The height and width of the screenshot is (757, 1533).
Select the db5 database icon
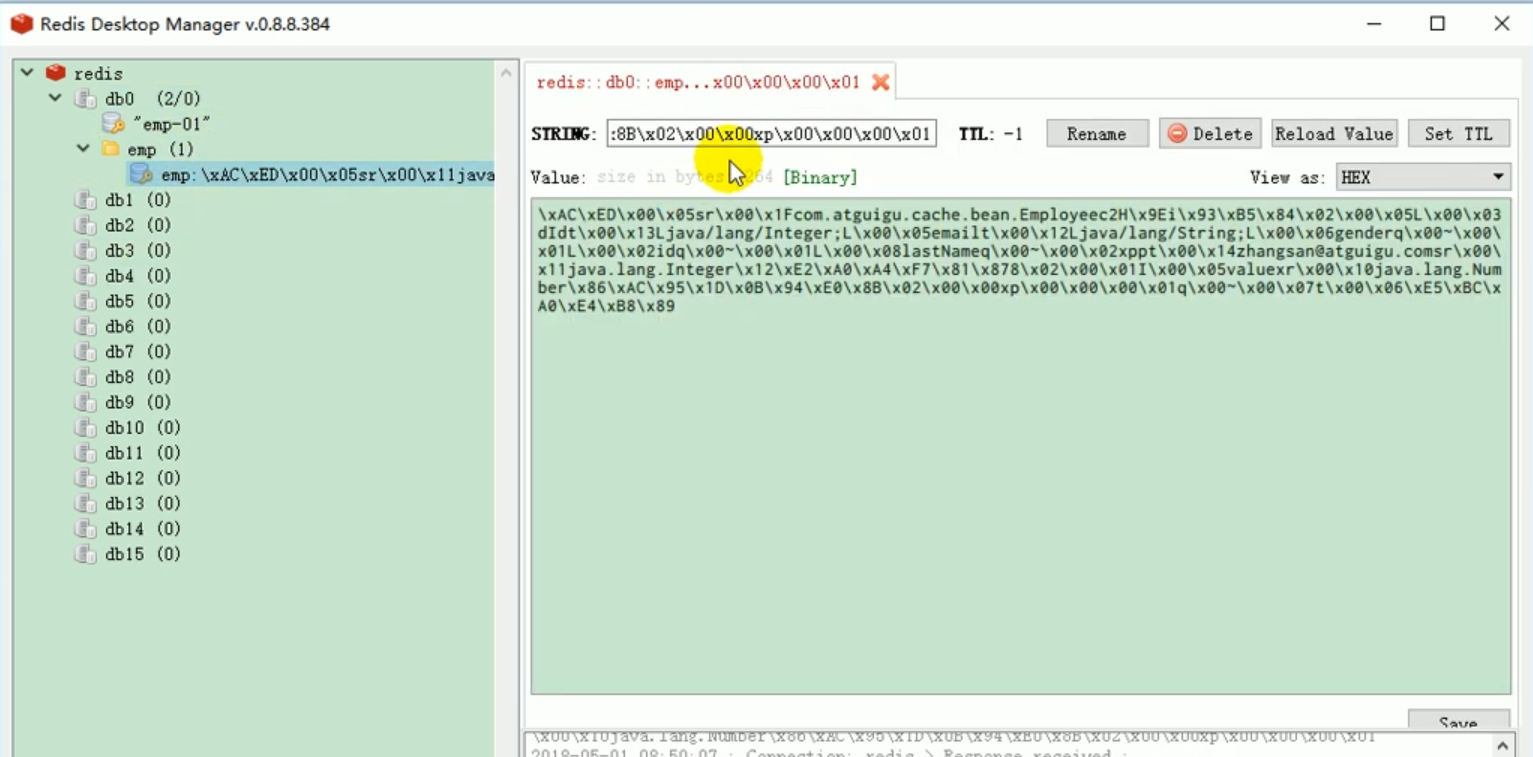[x=86, y=300]
